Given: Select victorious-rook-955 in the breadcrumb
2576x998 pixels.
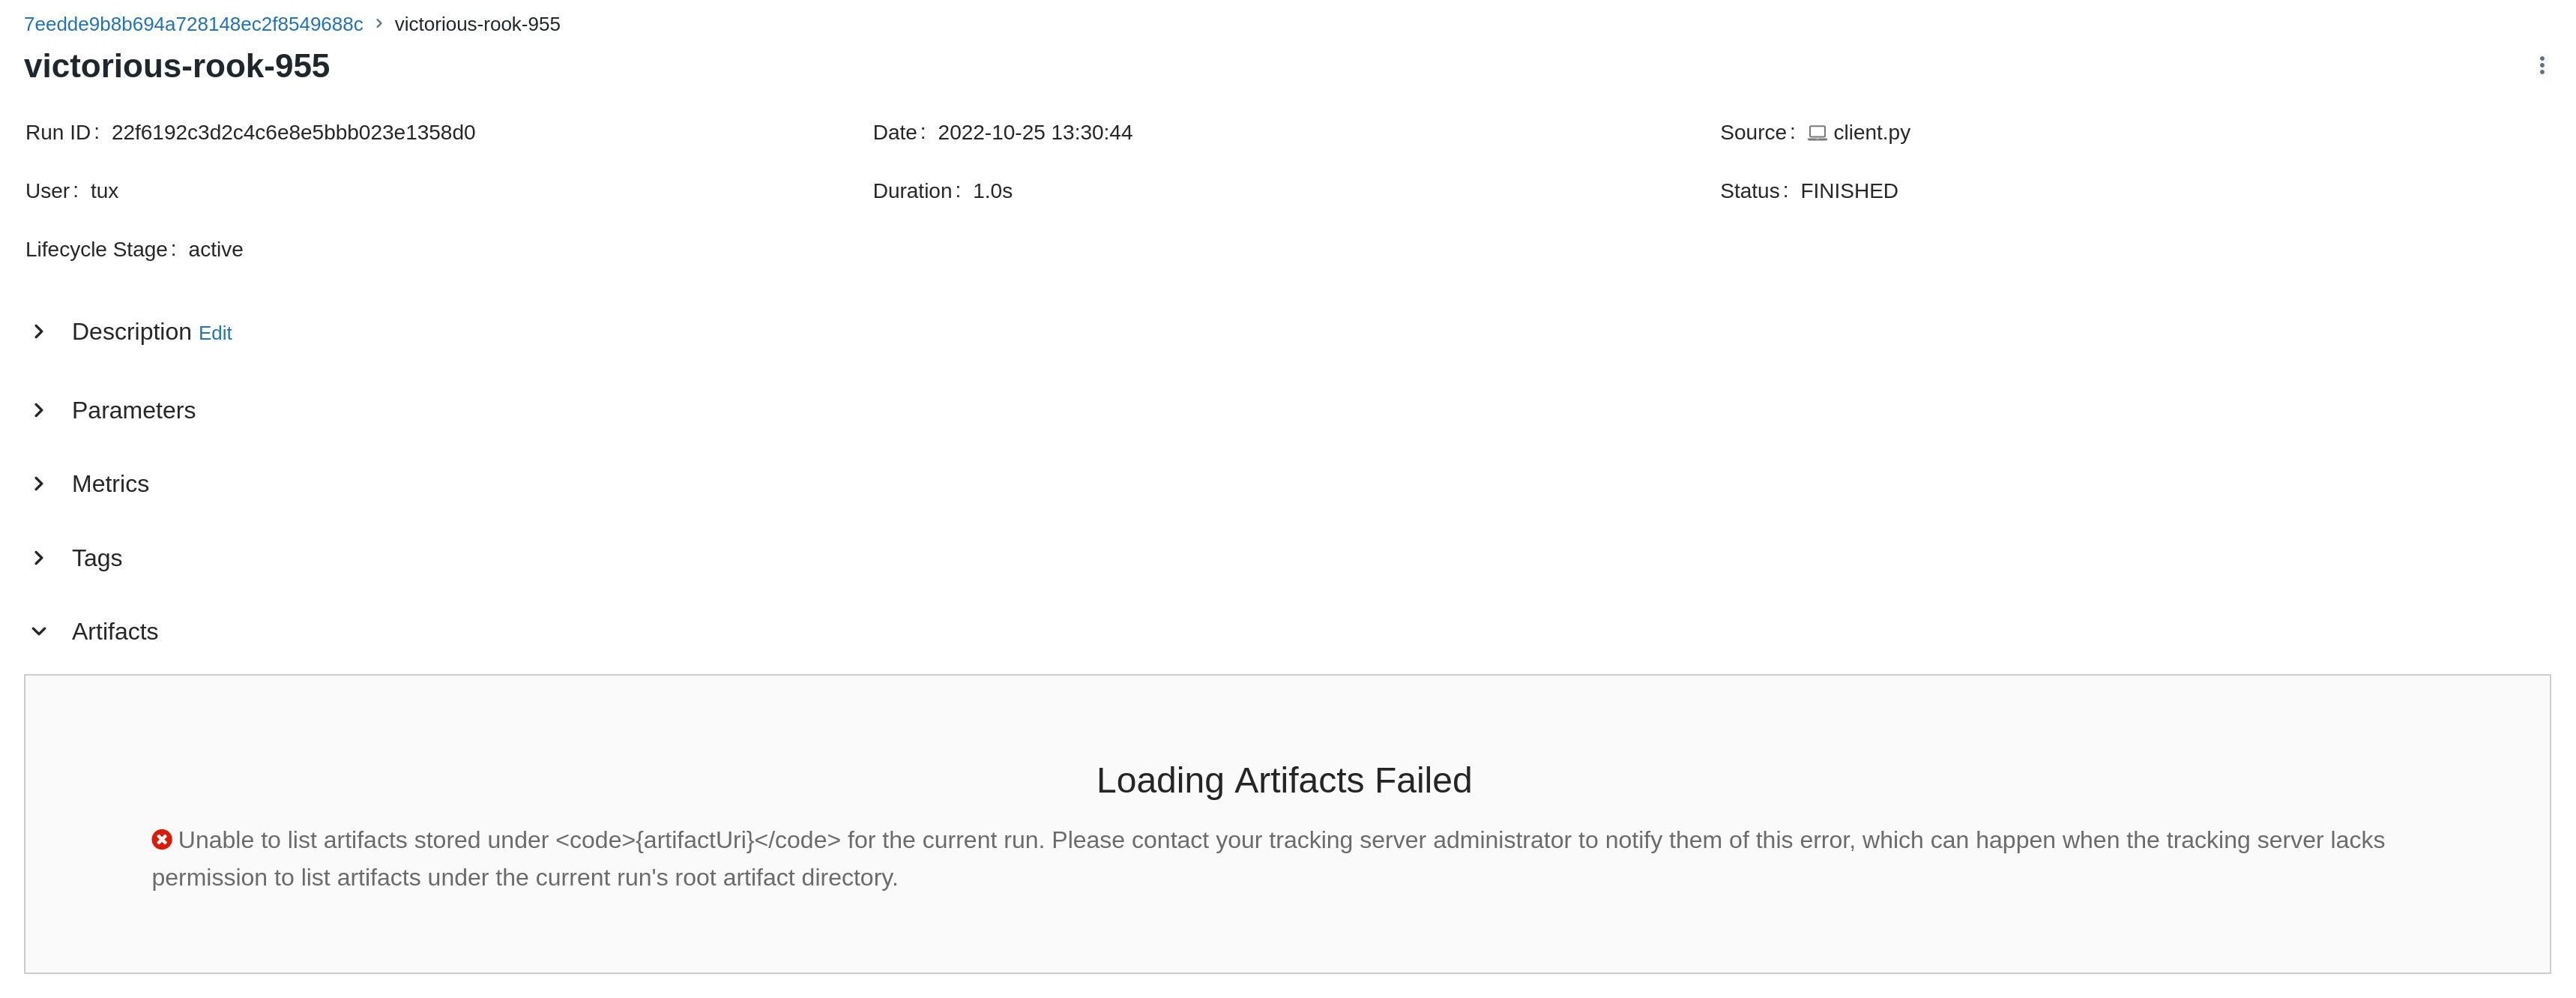Looking at the screenshot, I should 477,24.
